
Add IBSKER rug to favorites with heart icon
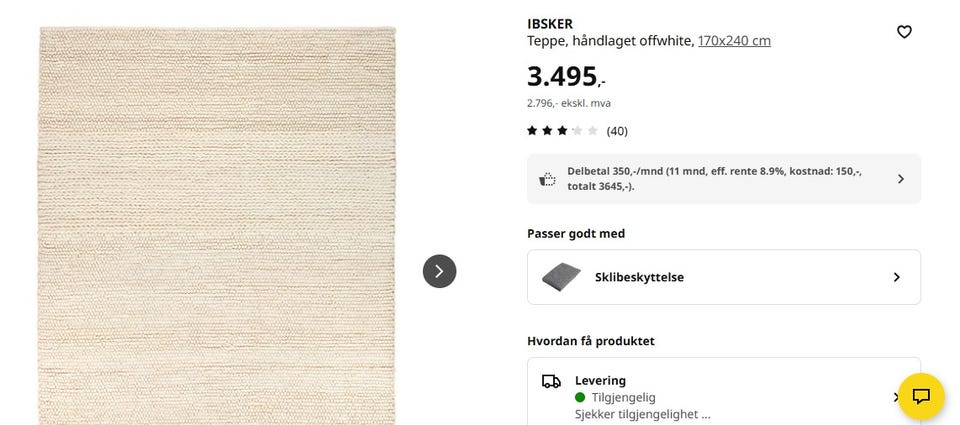(904, 32)
